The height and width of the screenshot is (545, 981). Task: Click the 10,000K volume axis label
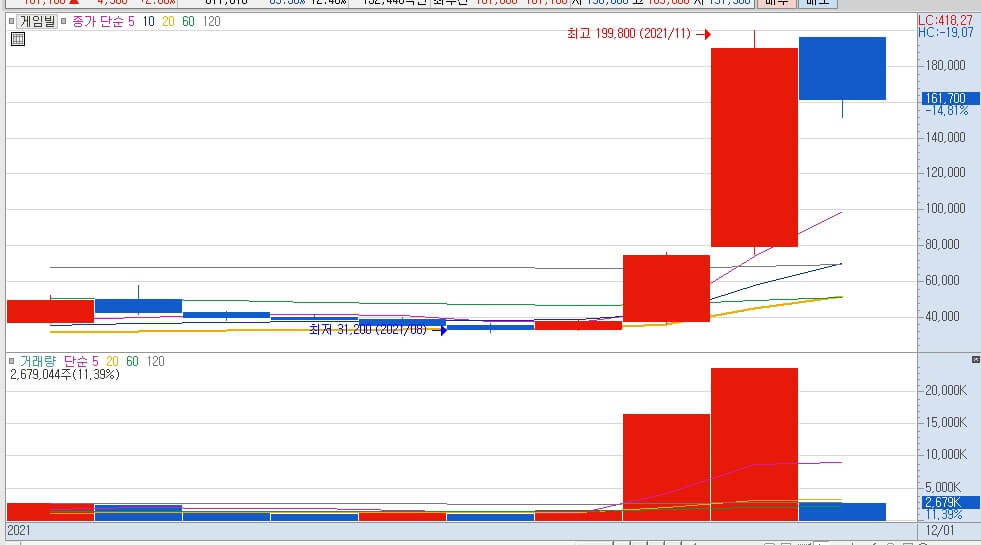click(x=946, y=454)
